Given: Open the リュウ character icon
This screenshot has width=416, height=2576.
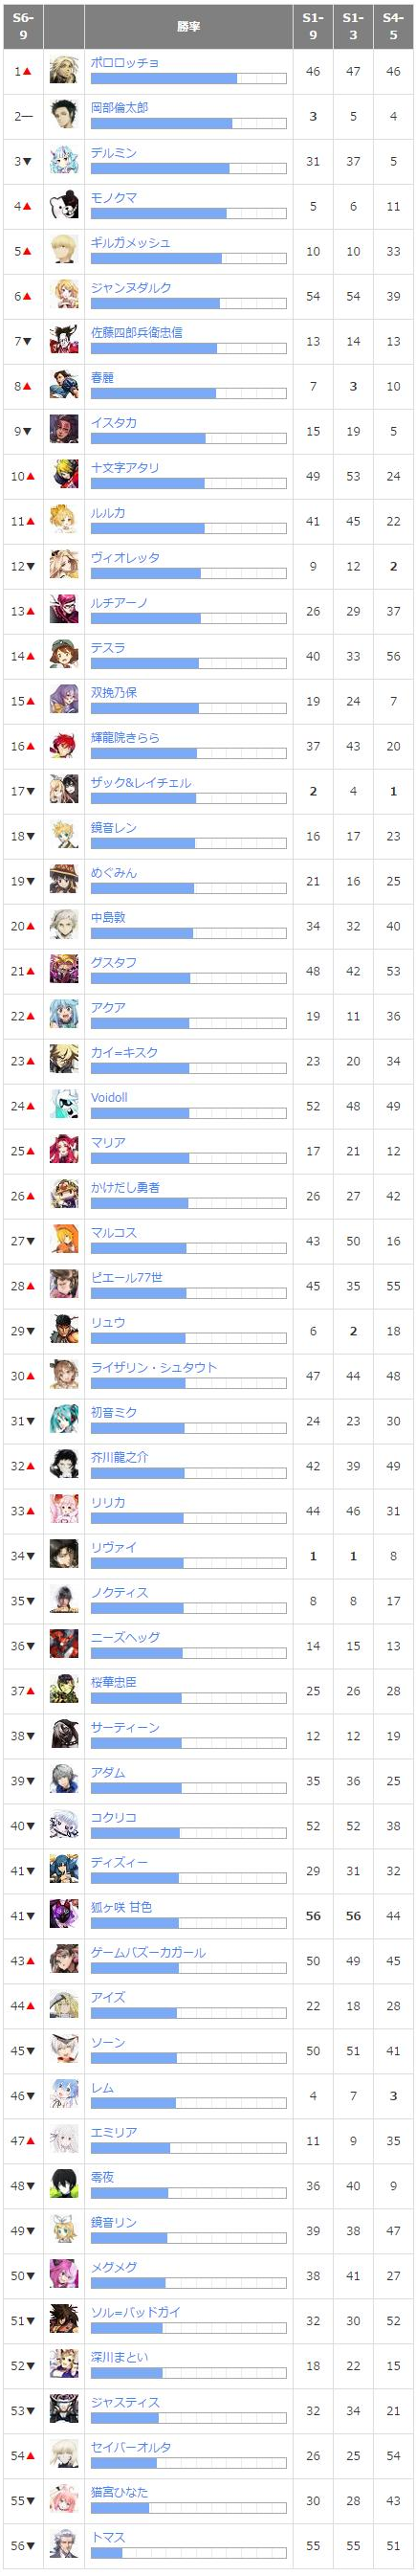Looking at the screenshot, I should click(x=64, y=1331).
